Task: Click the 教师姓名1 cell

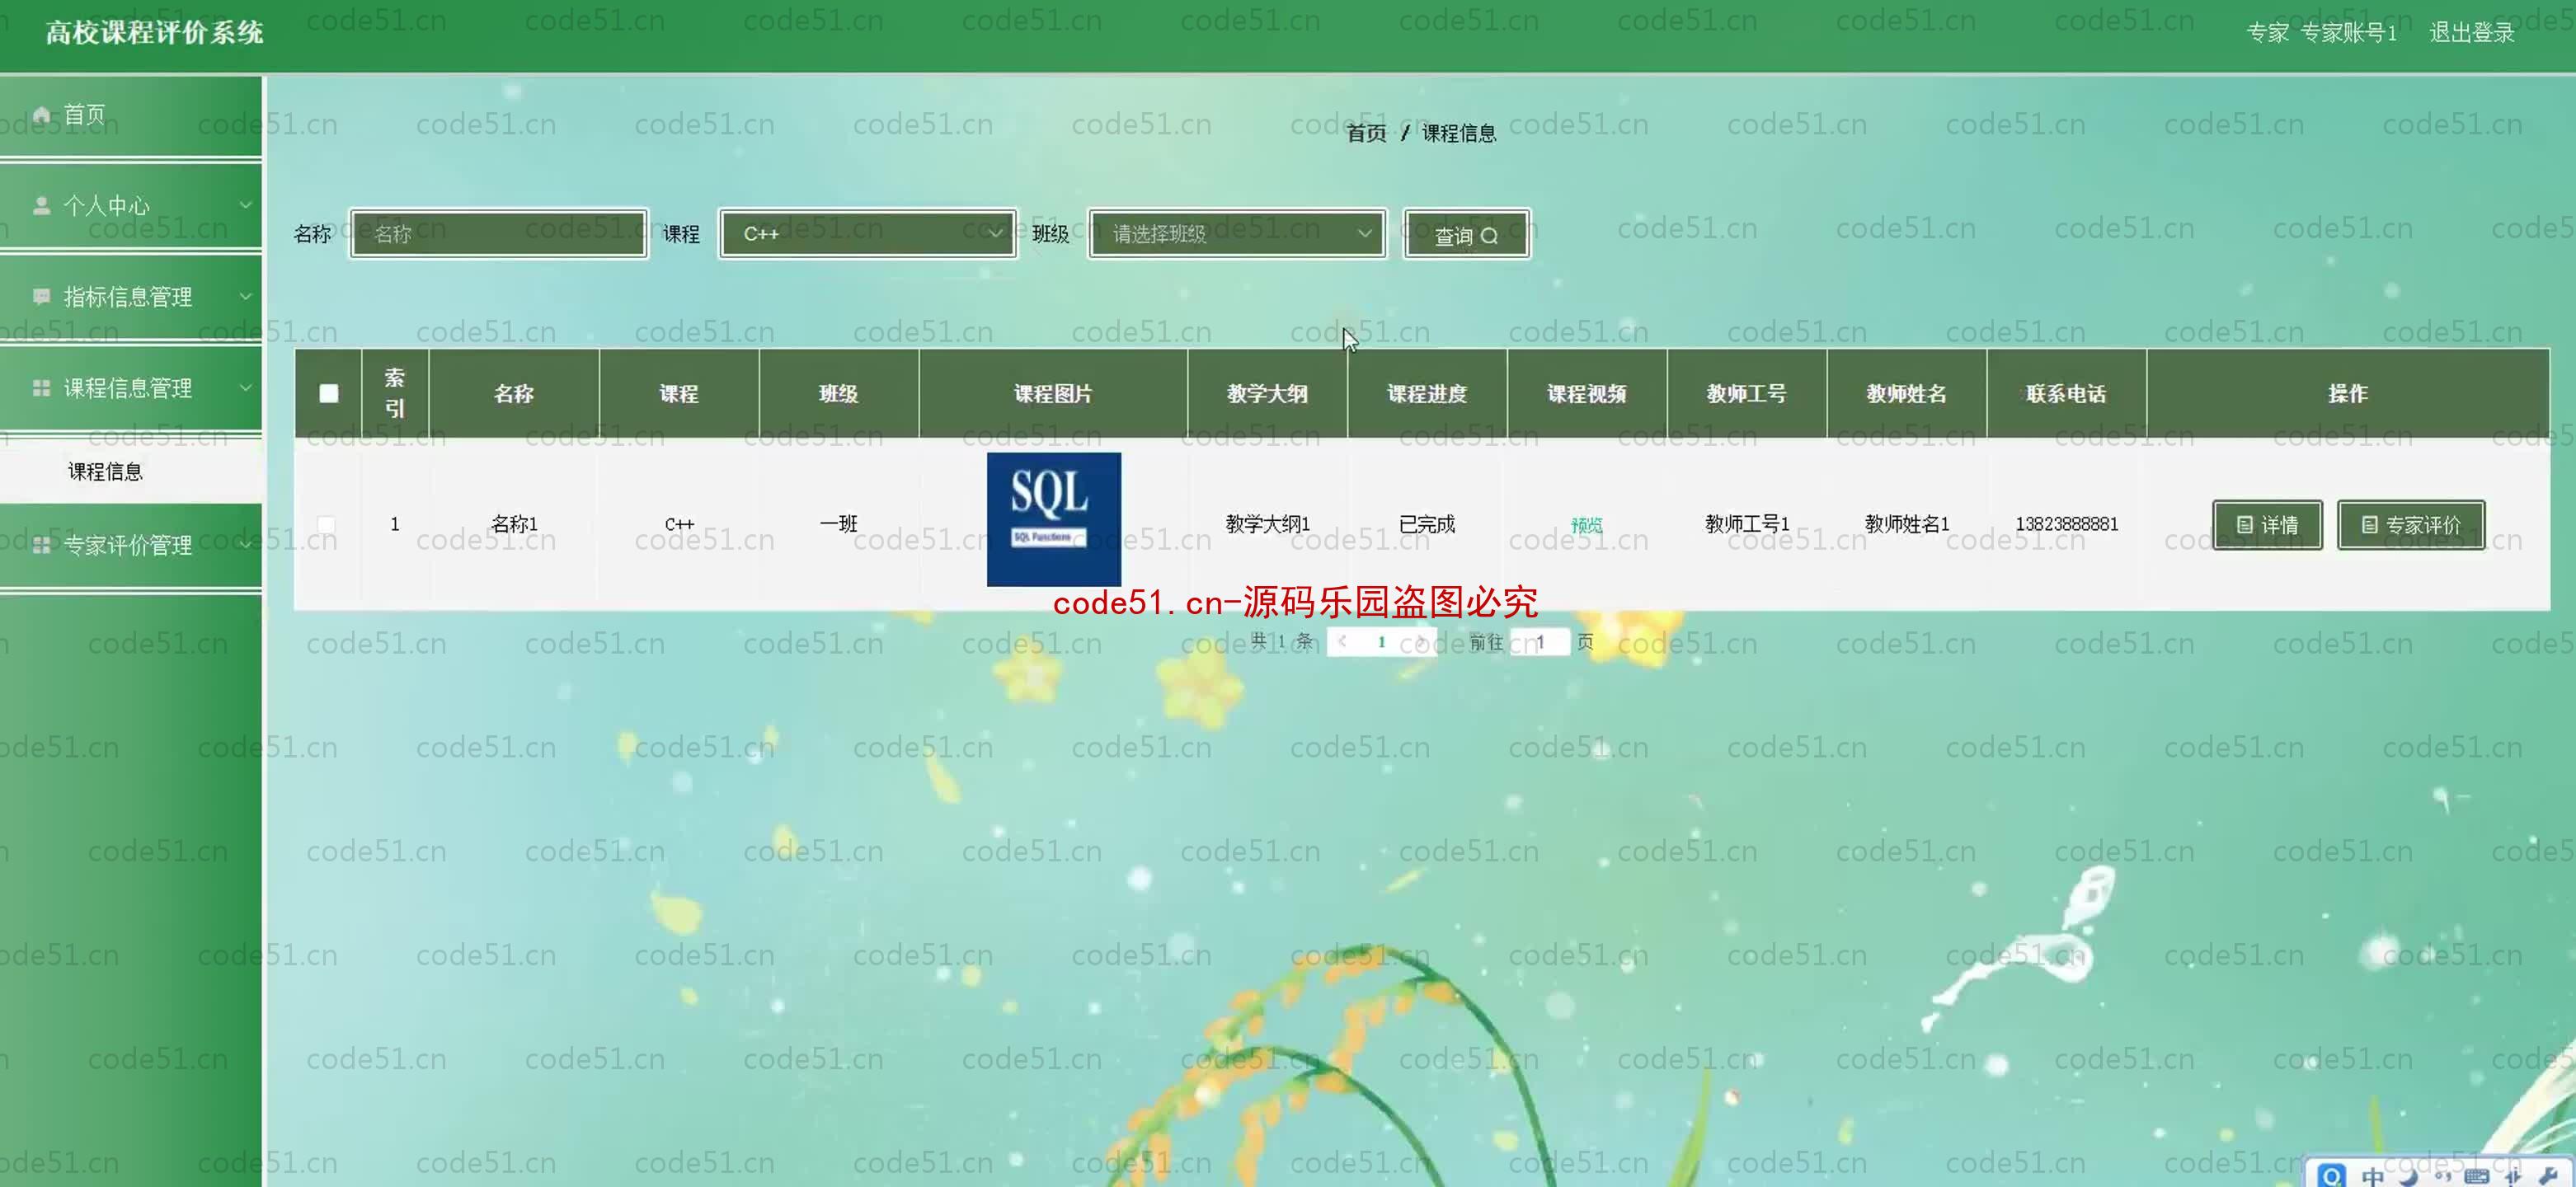Action: click(1907, 524)
